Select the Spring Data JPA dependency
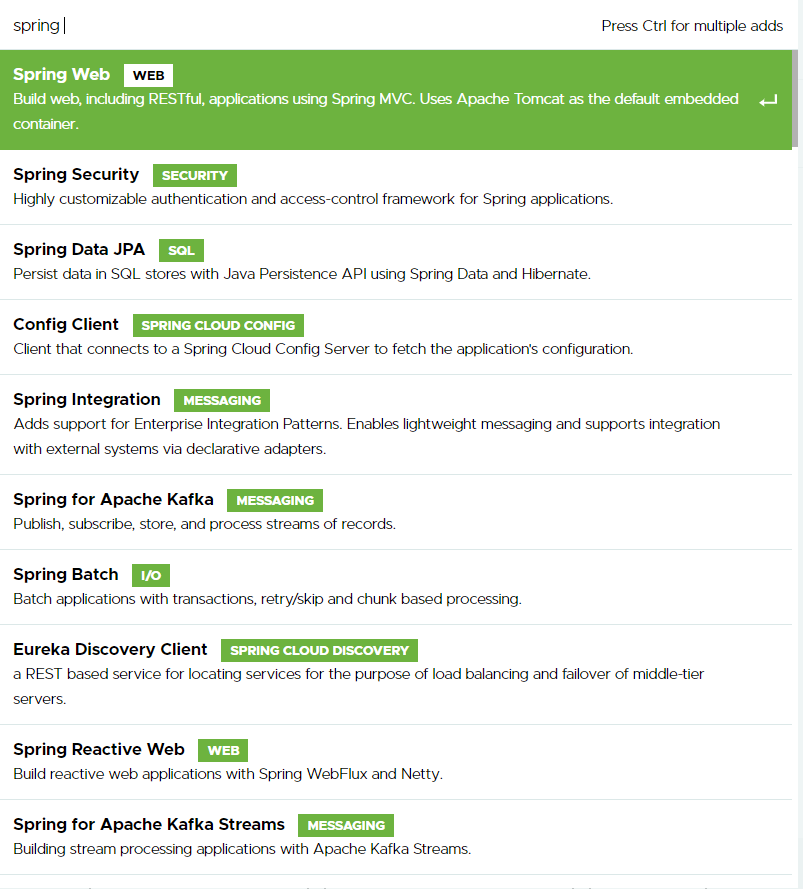Screen dimensions: 803x889 (396, 262)
